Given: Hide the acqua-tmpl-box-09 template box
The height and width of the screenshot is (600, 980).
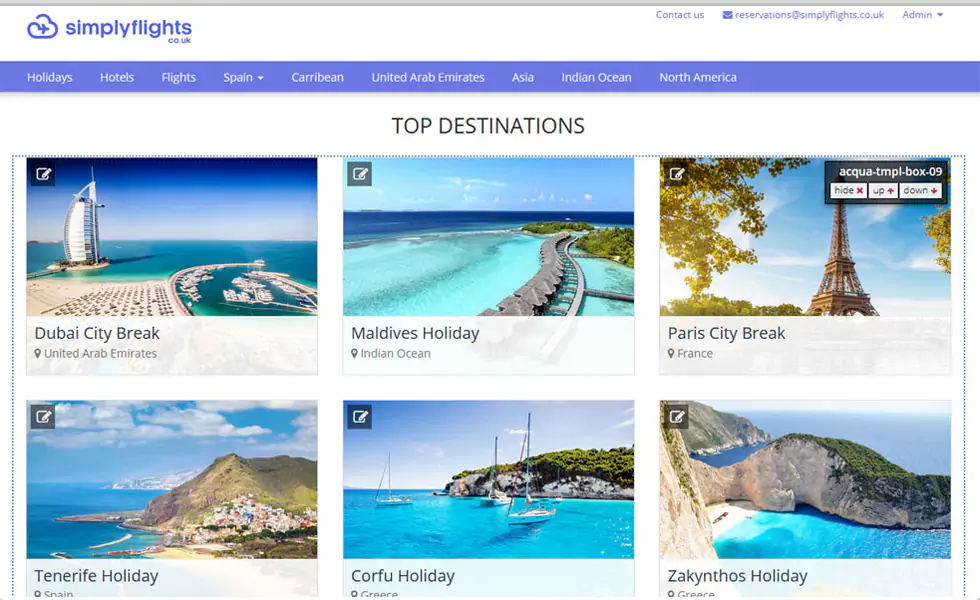Looking at the screenshot, I should [848, 190].
